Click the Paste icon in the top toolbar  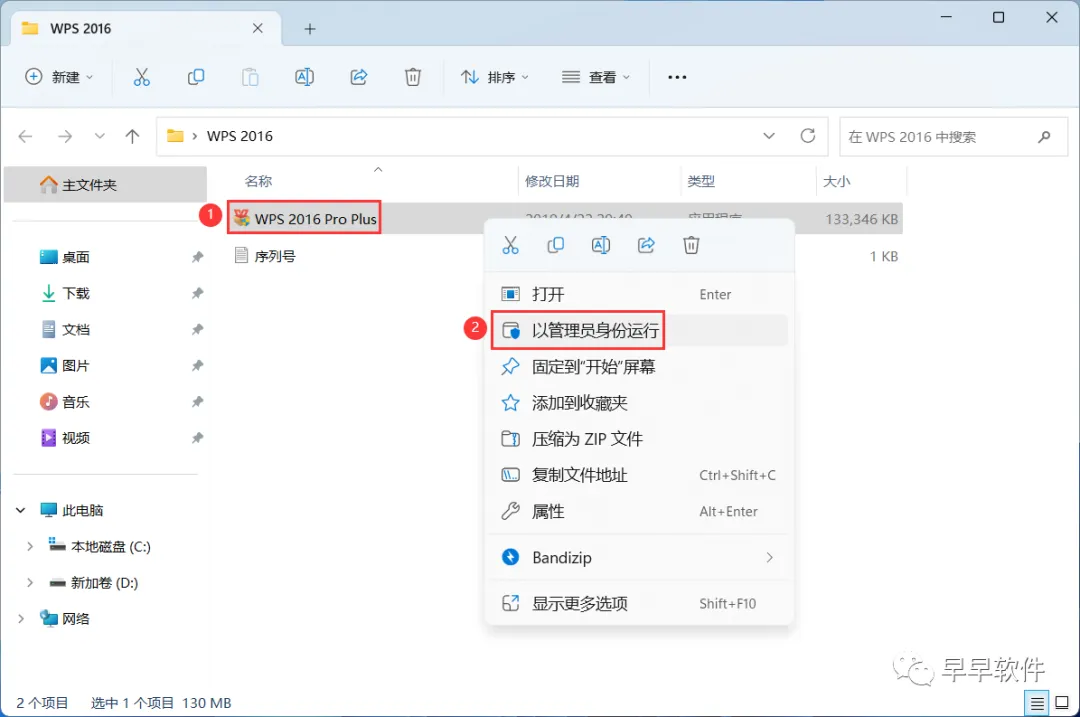(x=250, y=77)
